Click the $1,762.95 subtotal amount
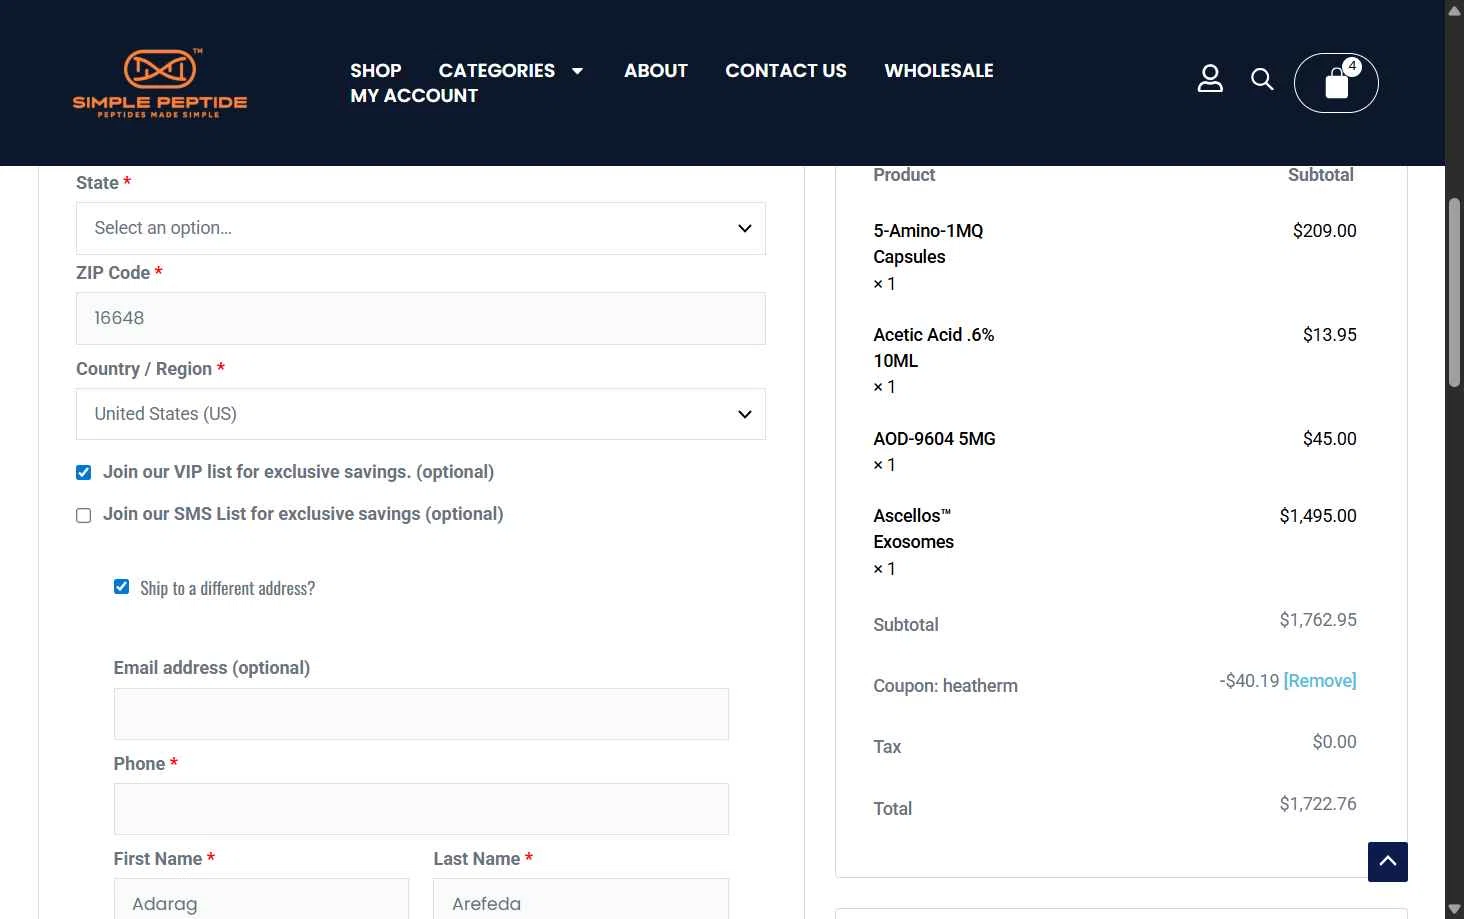 coord(1318,620)
